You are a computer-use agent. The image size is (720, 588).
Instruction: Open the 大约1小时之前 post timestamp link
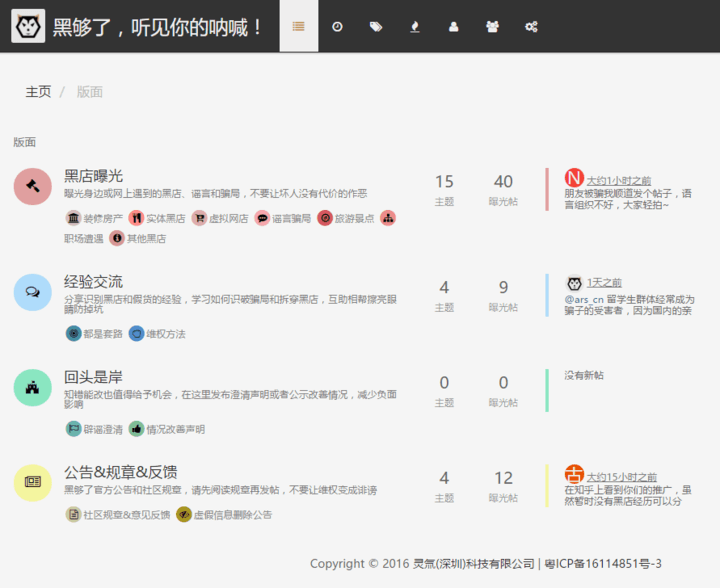pos(619,181)
